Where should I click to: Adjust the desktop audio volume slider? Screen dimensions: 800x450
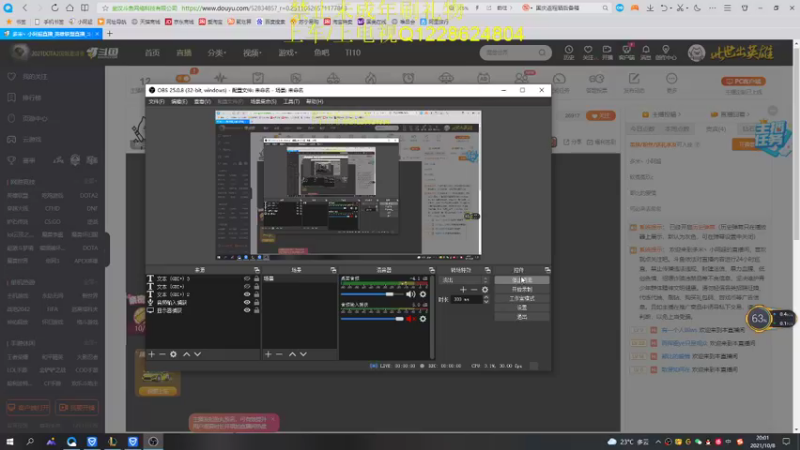click(372, 294)
